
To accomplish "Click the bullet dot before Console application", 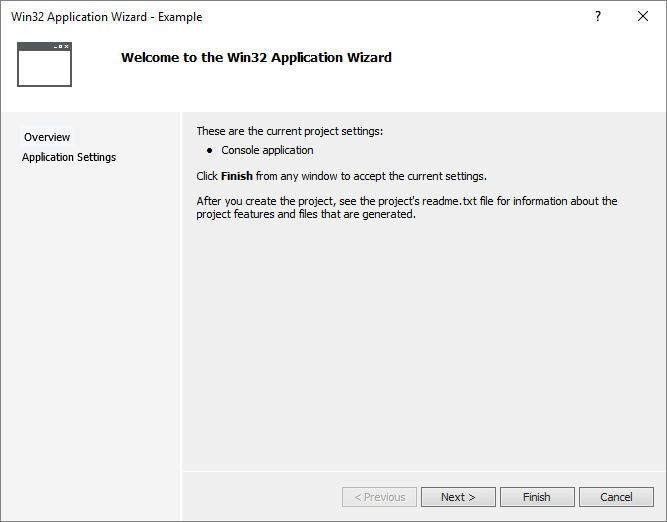I will click(209, 151).
